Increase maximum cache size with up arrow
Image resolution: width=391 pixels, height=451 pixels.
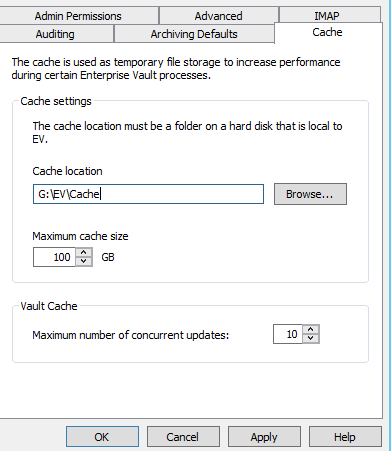click(x=84, y=252)
